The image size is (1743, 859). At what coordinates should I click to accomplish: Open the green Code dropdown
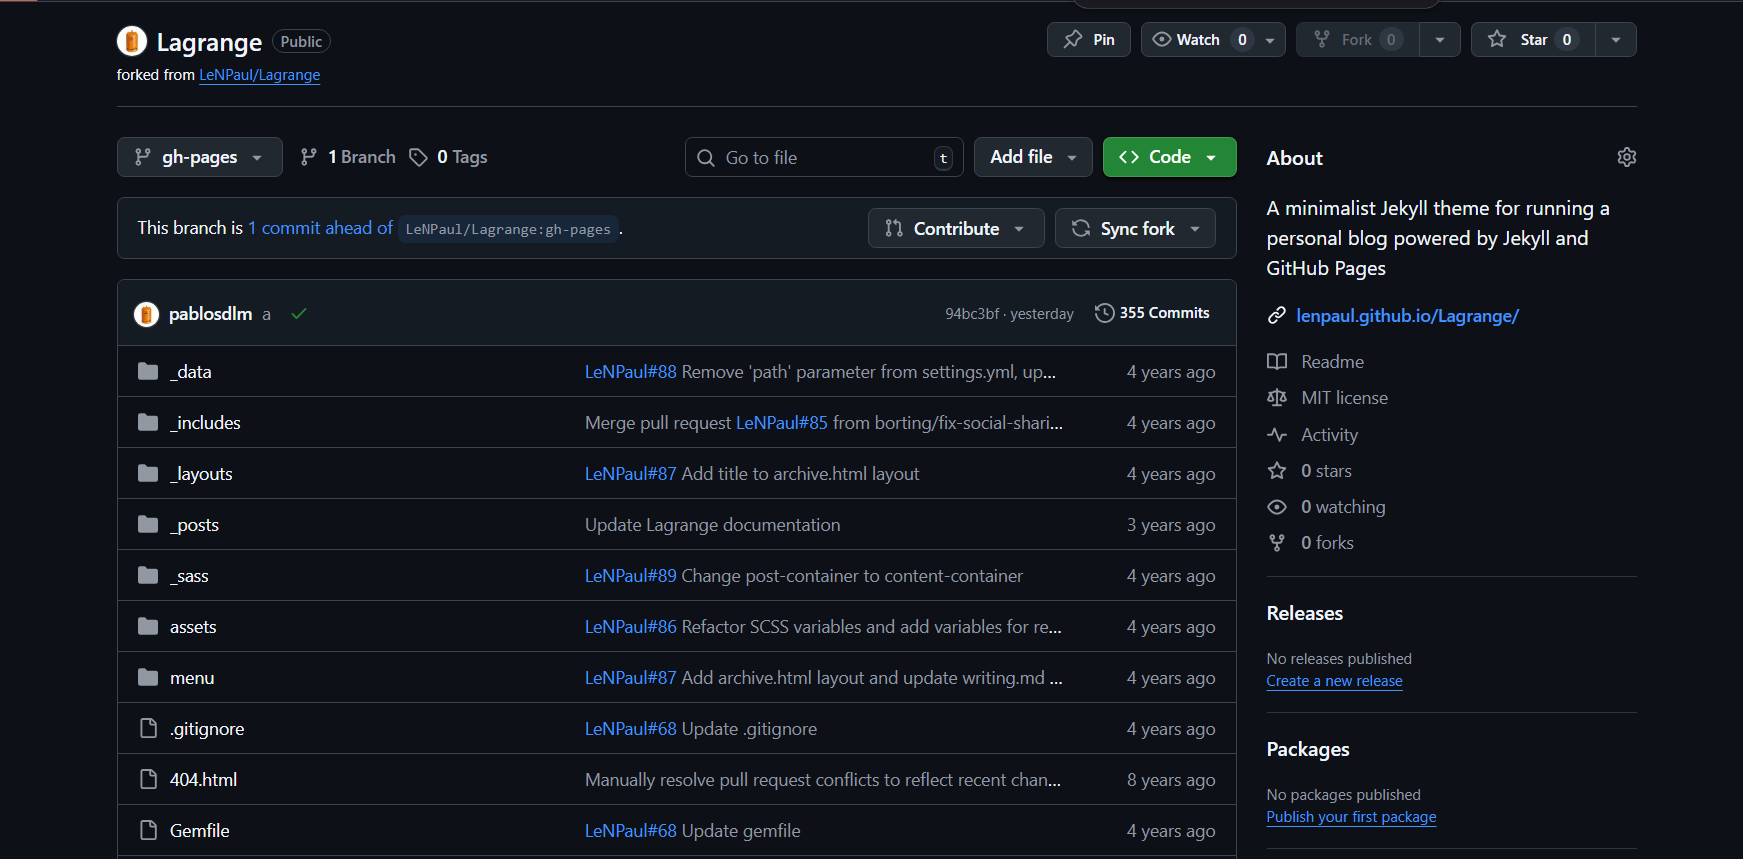(1169, 157)
